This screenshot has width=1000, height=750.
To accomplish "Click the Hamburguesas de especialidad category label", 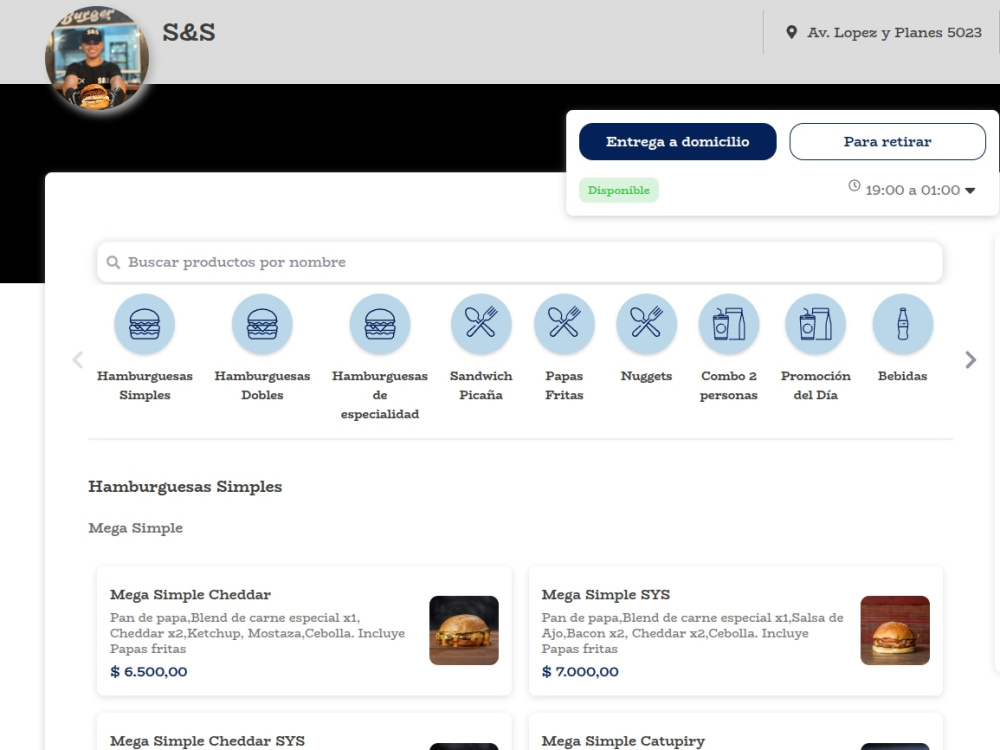I will 380,395.
